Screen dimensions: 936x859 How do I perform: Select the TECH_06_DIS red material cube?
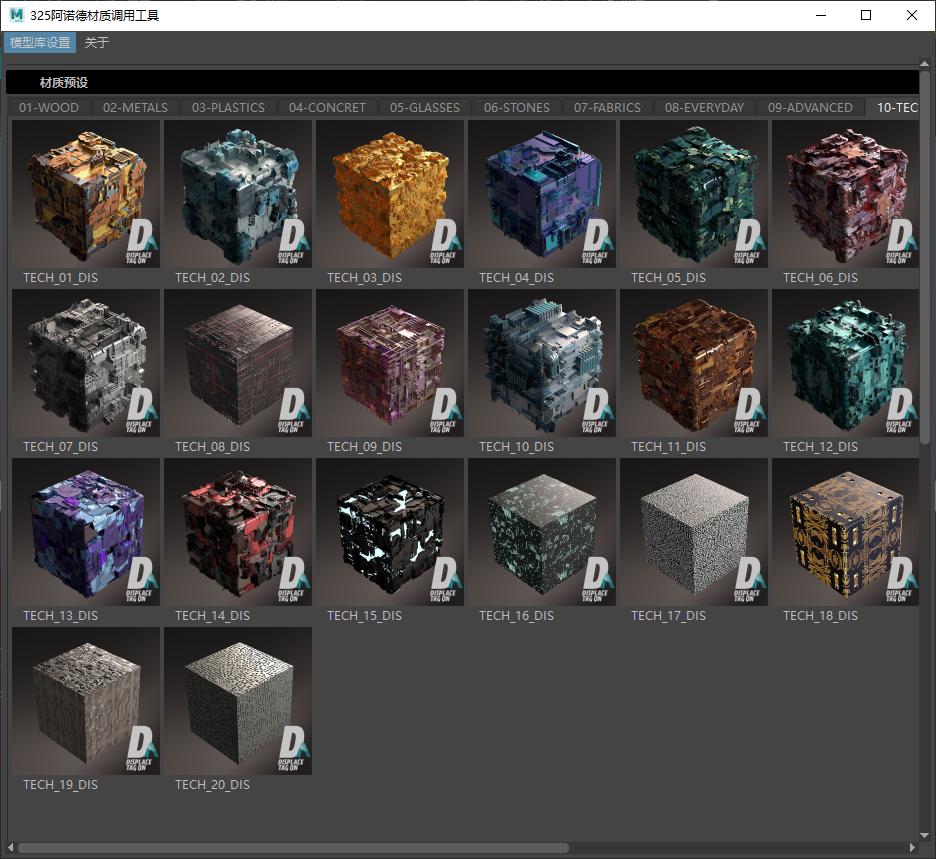[845, 194]
